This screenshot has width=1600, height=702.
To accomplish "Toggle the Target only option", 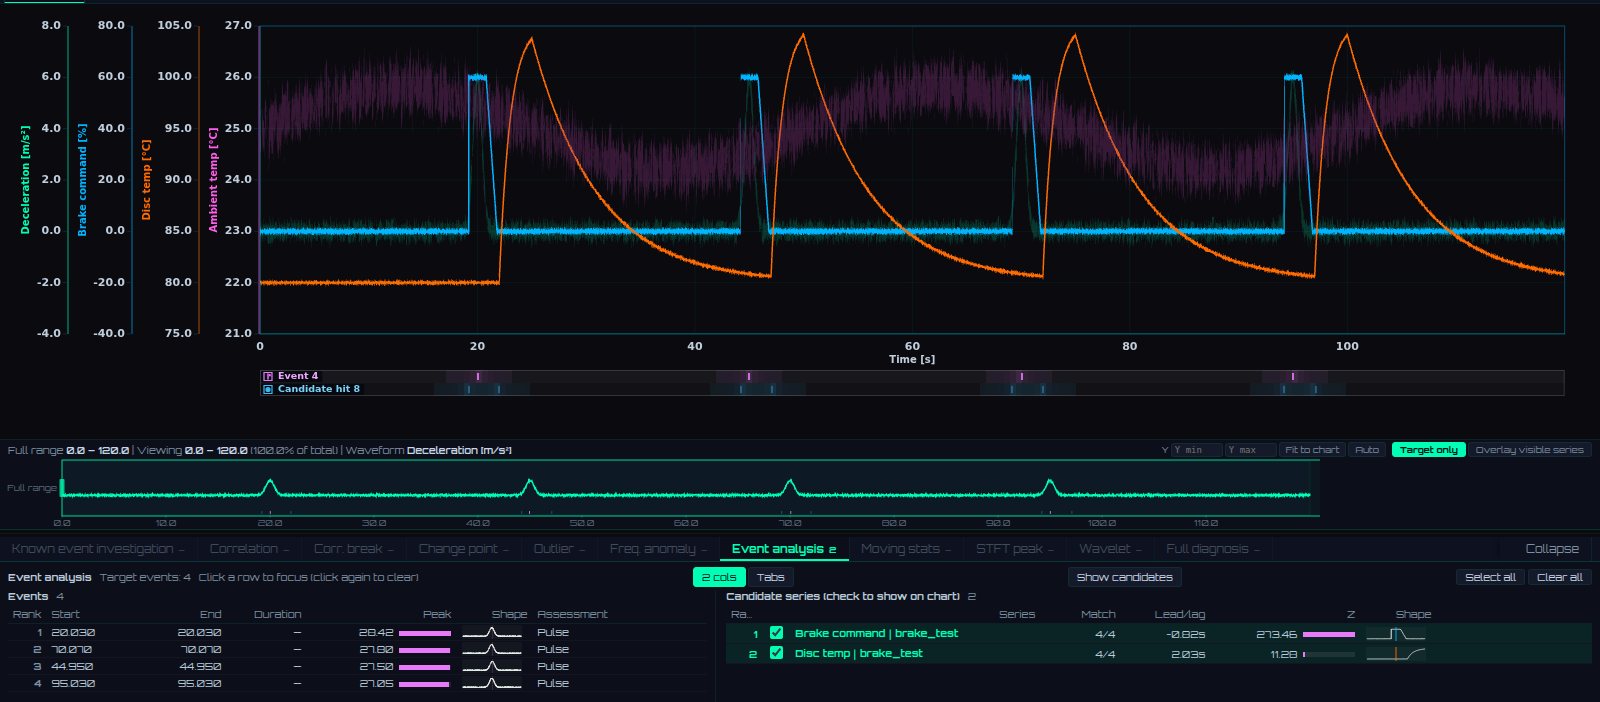I will [1428, 450].
